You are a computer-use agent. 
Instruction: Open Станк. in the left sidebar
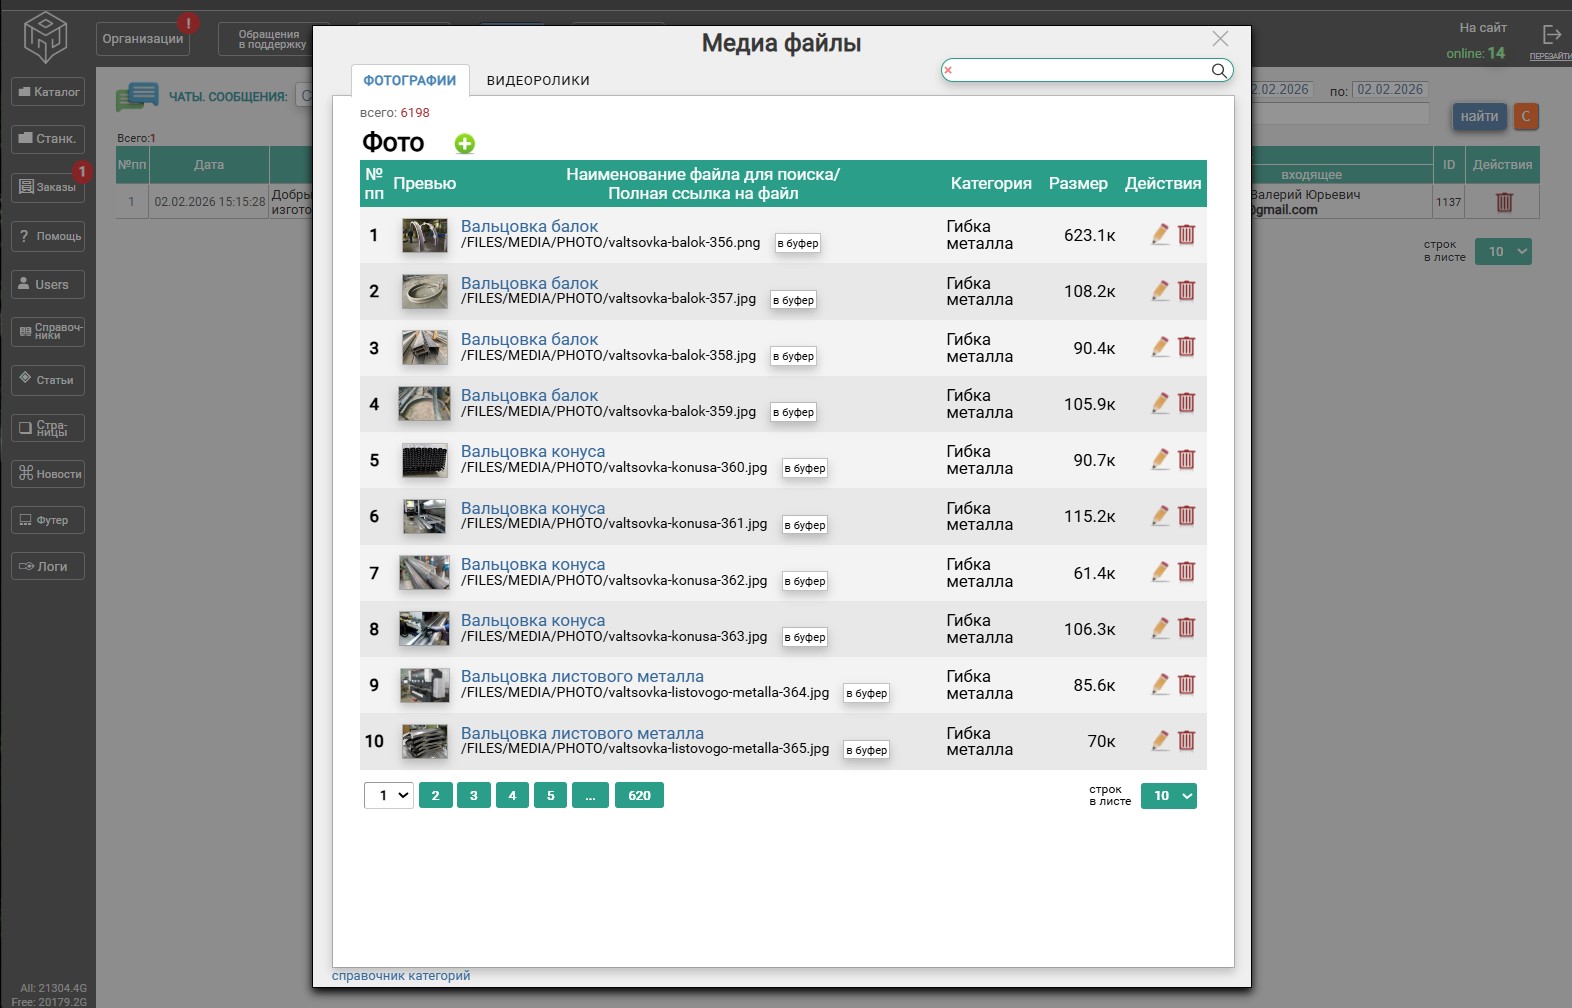pos(48,139)
